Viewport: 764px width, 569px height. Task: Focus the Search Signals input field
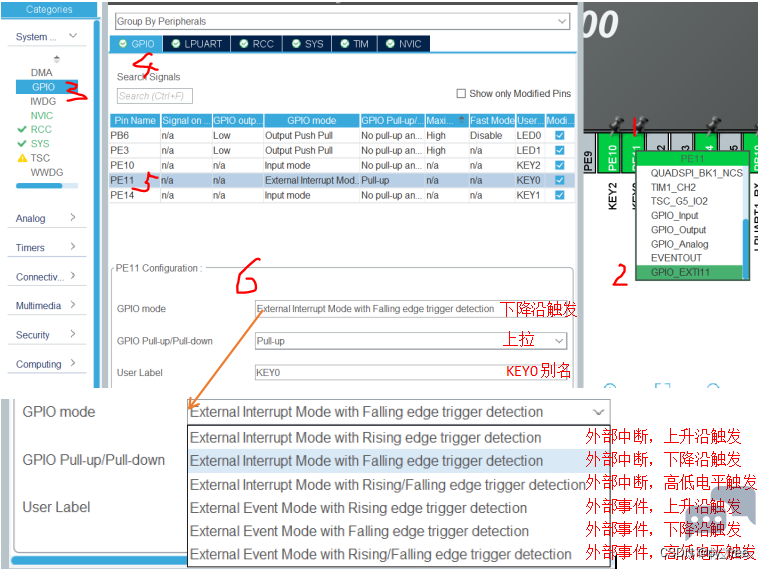pyautogui.click(x=155, y=96)
